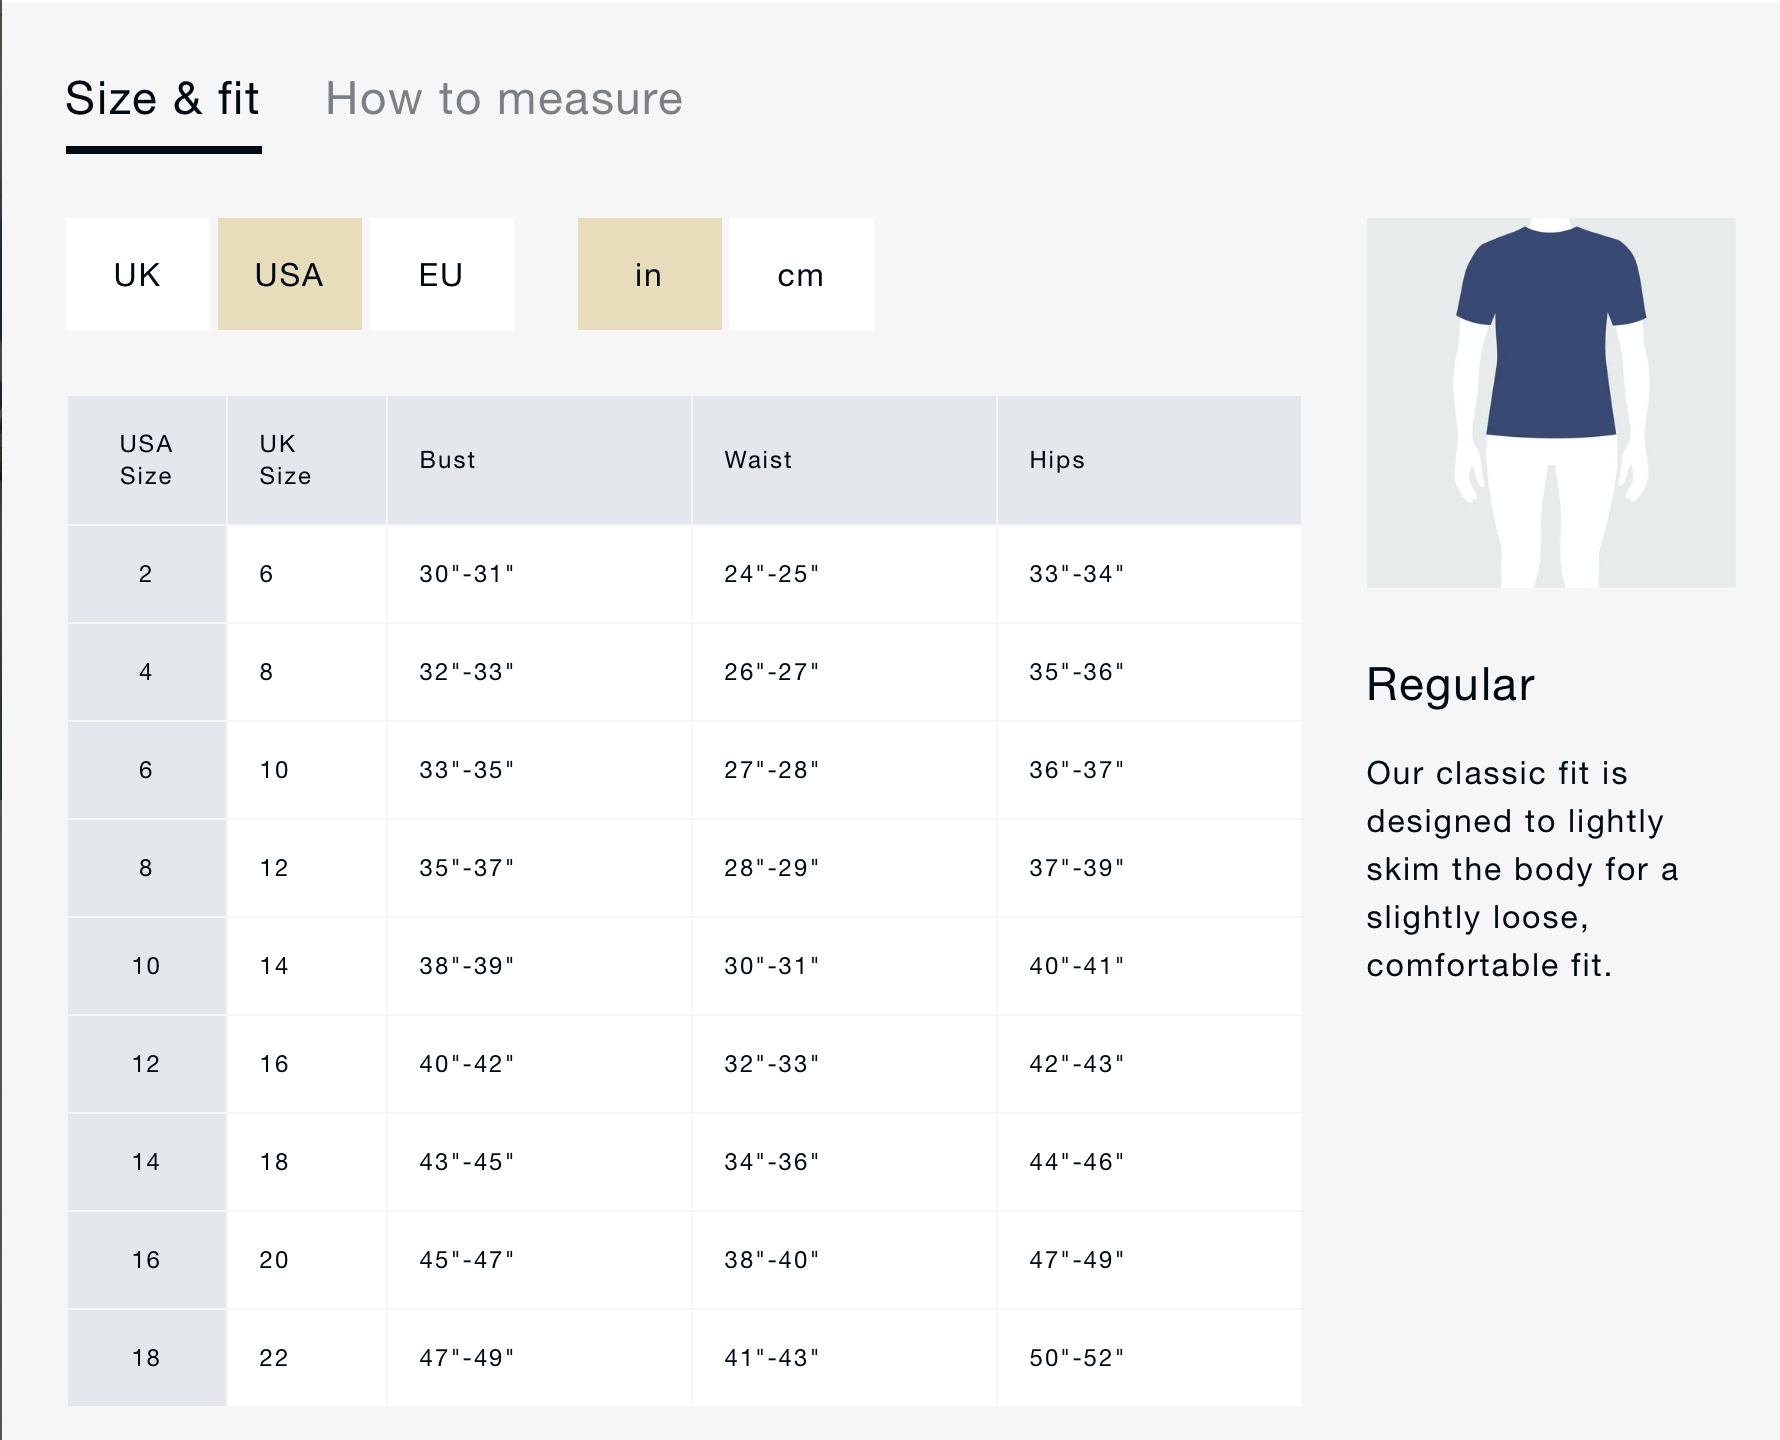Click the Bust column header
1780x1440 pixels.
(x=448, y=460)
